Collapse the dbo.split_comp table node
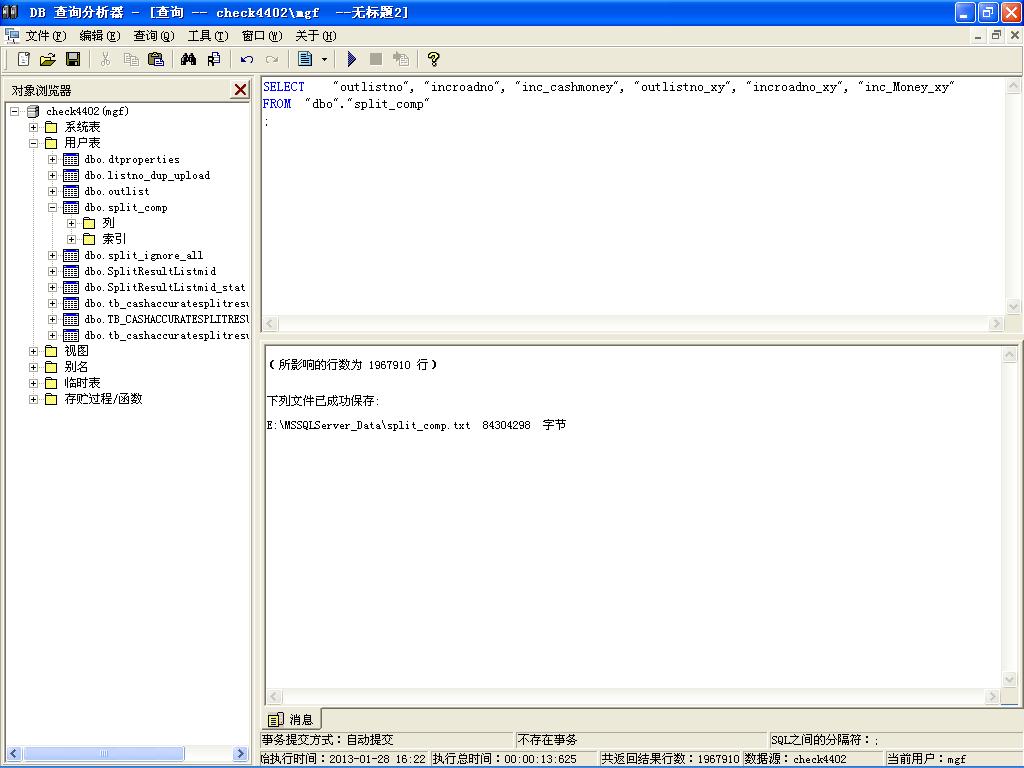This screenshot has width=1024, height=768. (x=52, y=207)
